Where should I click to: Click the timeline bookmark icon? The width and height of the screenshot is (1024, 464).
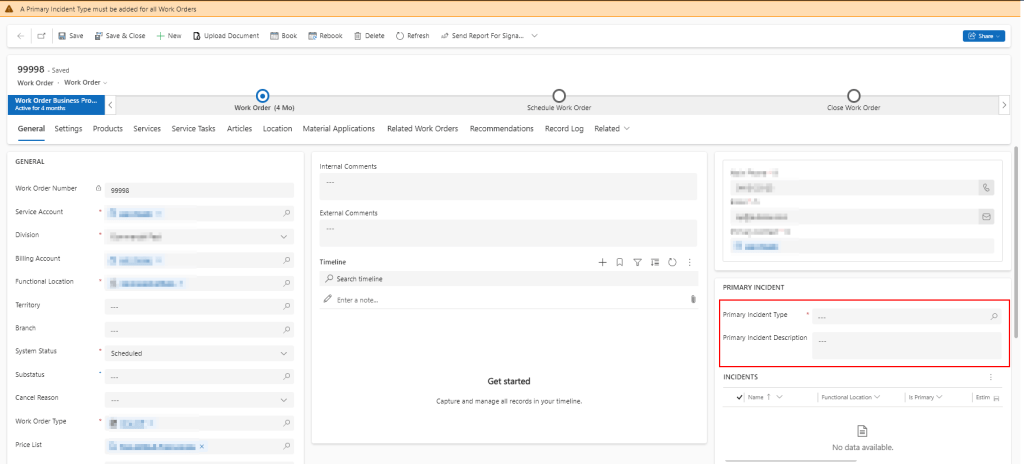point(620,262)
